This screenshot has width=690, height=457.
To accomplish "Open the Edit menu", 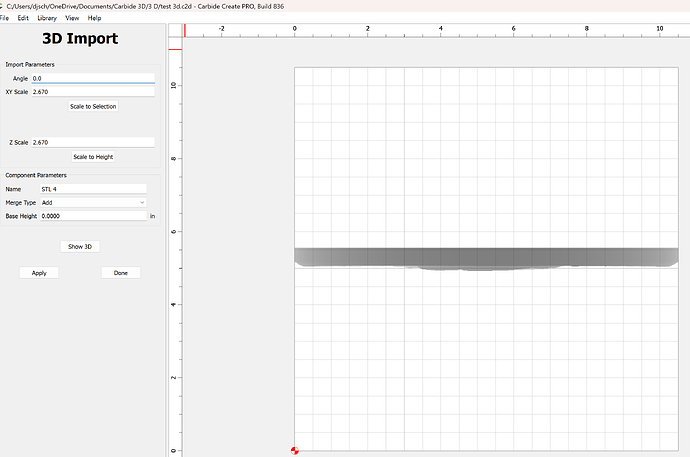I will point(23,18).
